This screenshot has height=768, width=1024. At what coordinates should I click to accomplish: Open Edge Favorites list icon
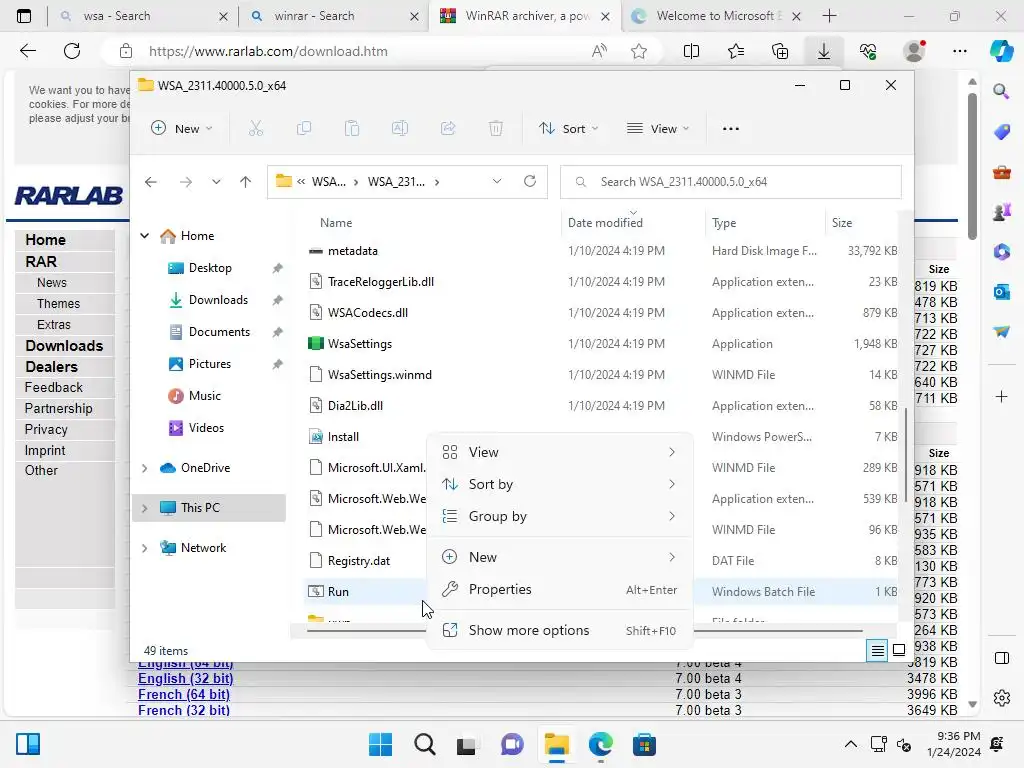pyautogui.click(x=735, y=51)
